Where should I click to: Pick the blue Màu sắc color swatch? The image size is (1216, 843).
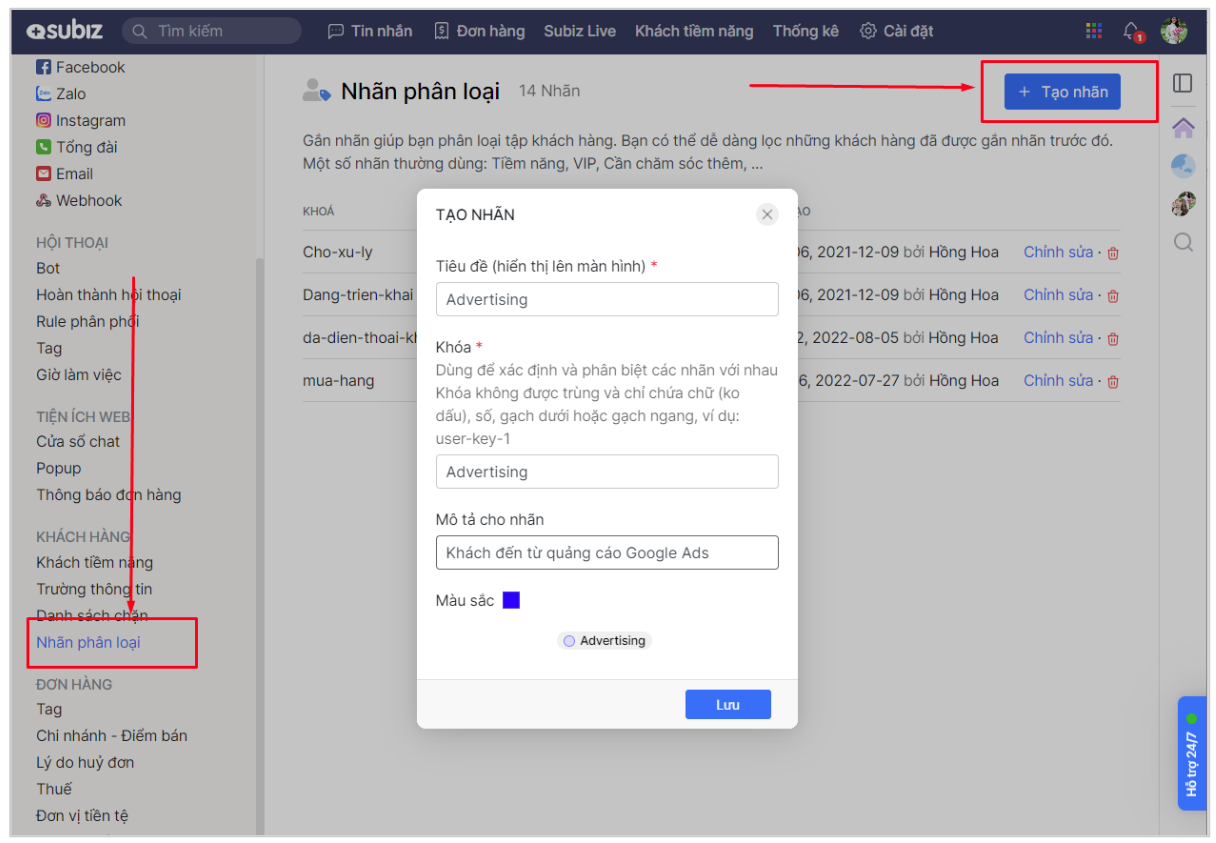coord(511,601)
